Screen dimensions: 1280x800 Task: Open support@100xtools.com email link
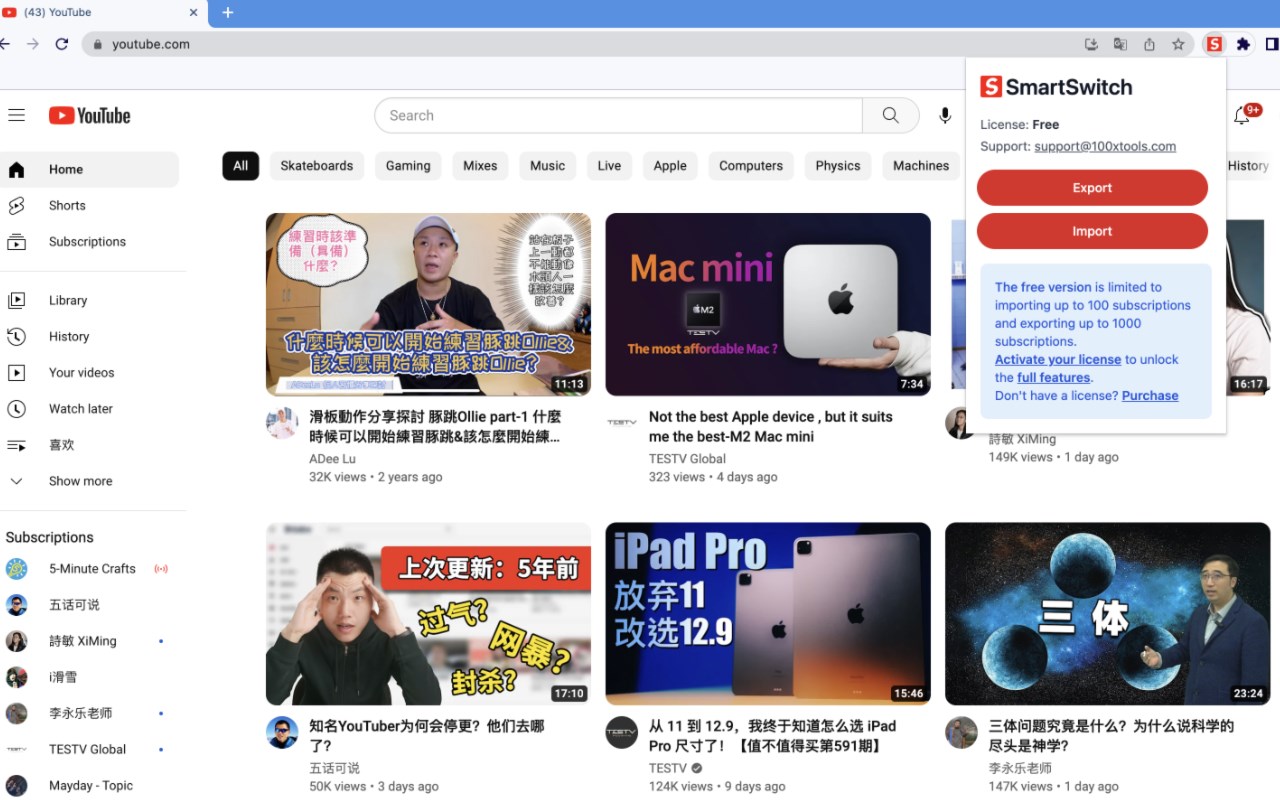tap(1105, 146)
